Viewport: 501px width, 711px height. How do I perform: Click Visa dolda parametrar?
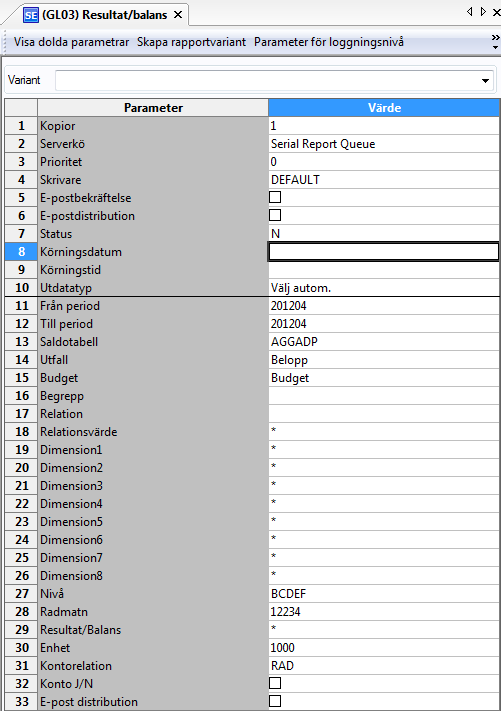pos(71,42)
